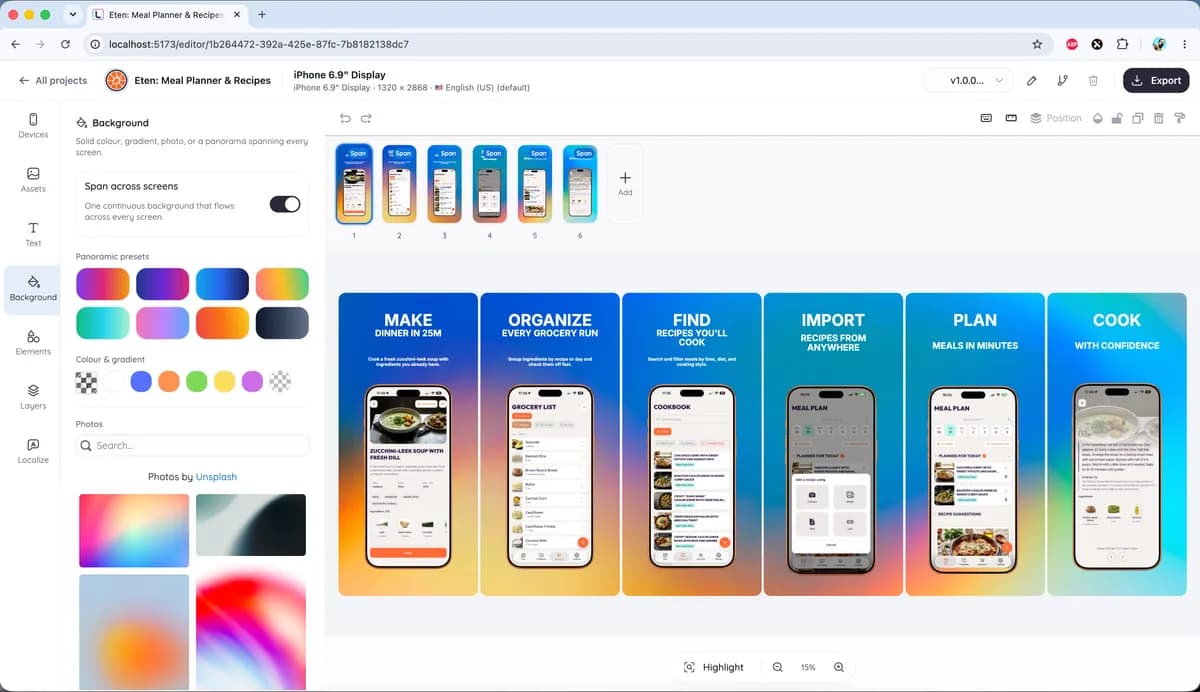The height and width of the screenshot is (692, 1200).
Task: Open the Layers panel in sidebar
Action: click(x=33, y=396)
